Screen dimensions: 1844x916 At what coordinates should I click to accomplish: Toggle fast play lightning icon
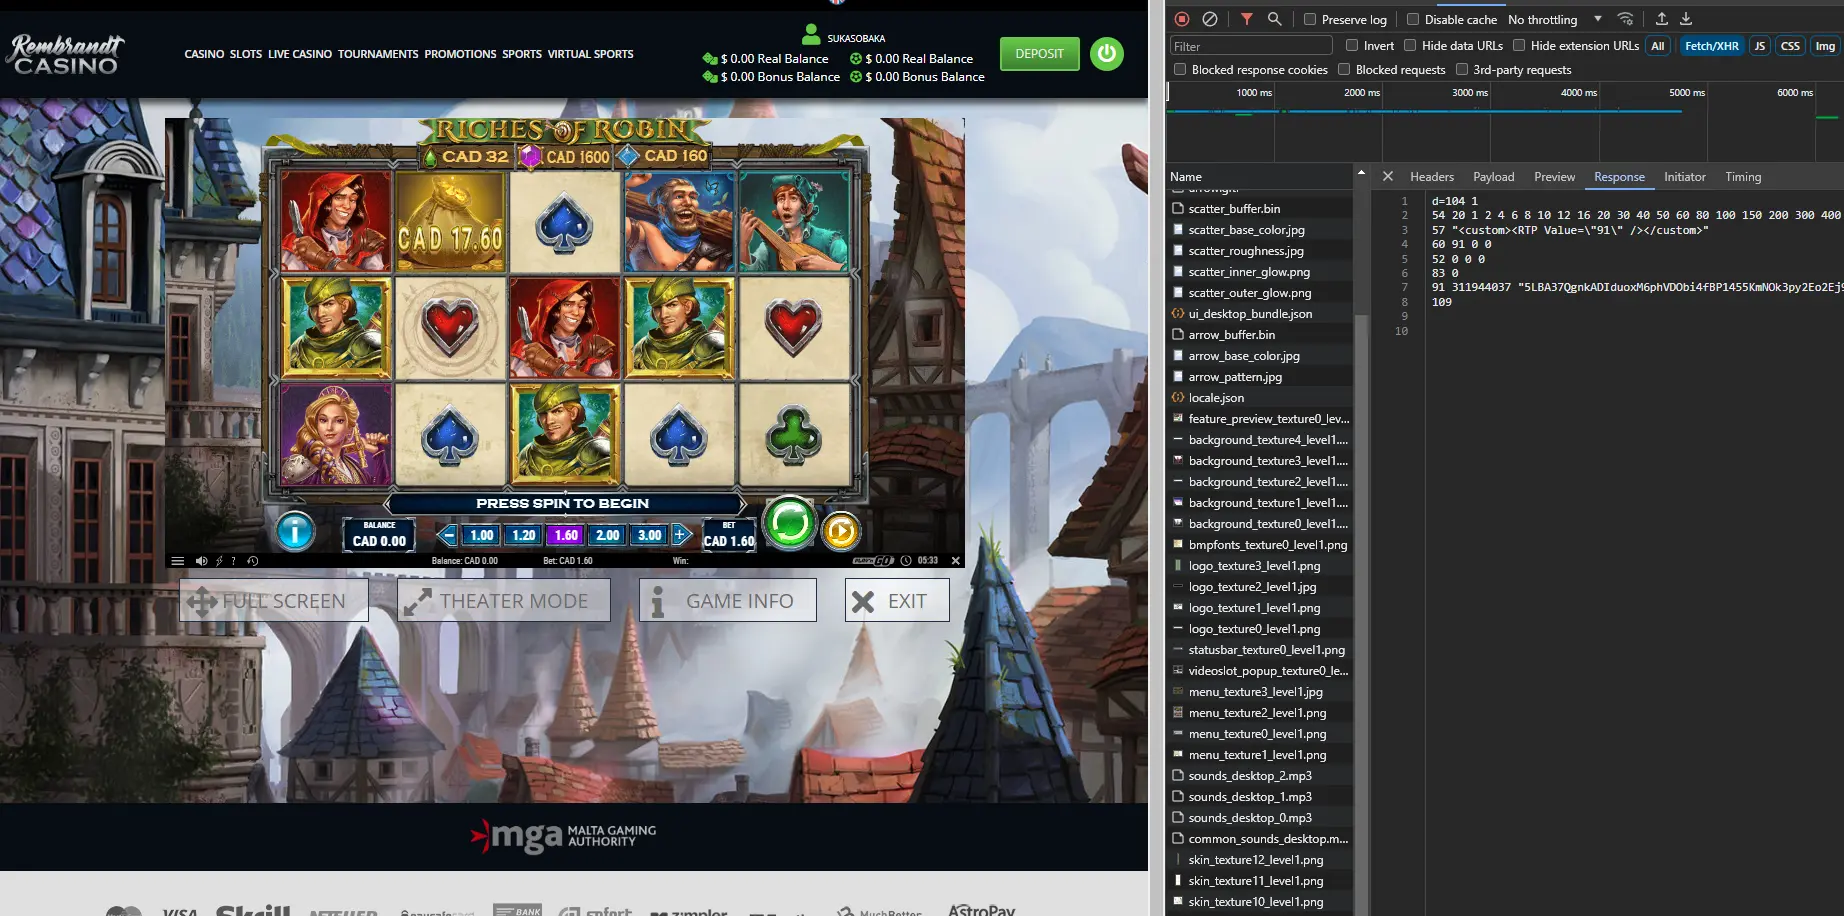[219, 561]
